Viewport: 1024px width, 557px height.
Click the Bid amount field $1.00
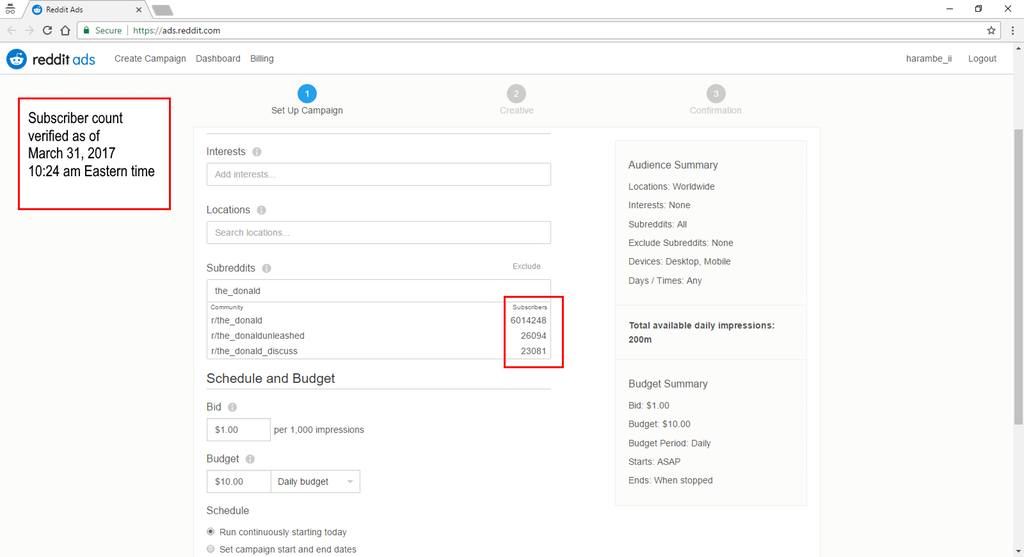238,430
